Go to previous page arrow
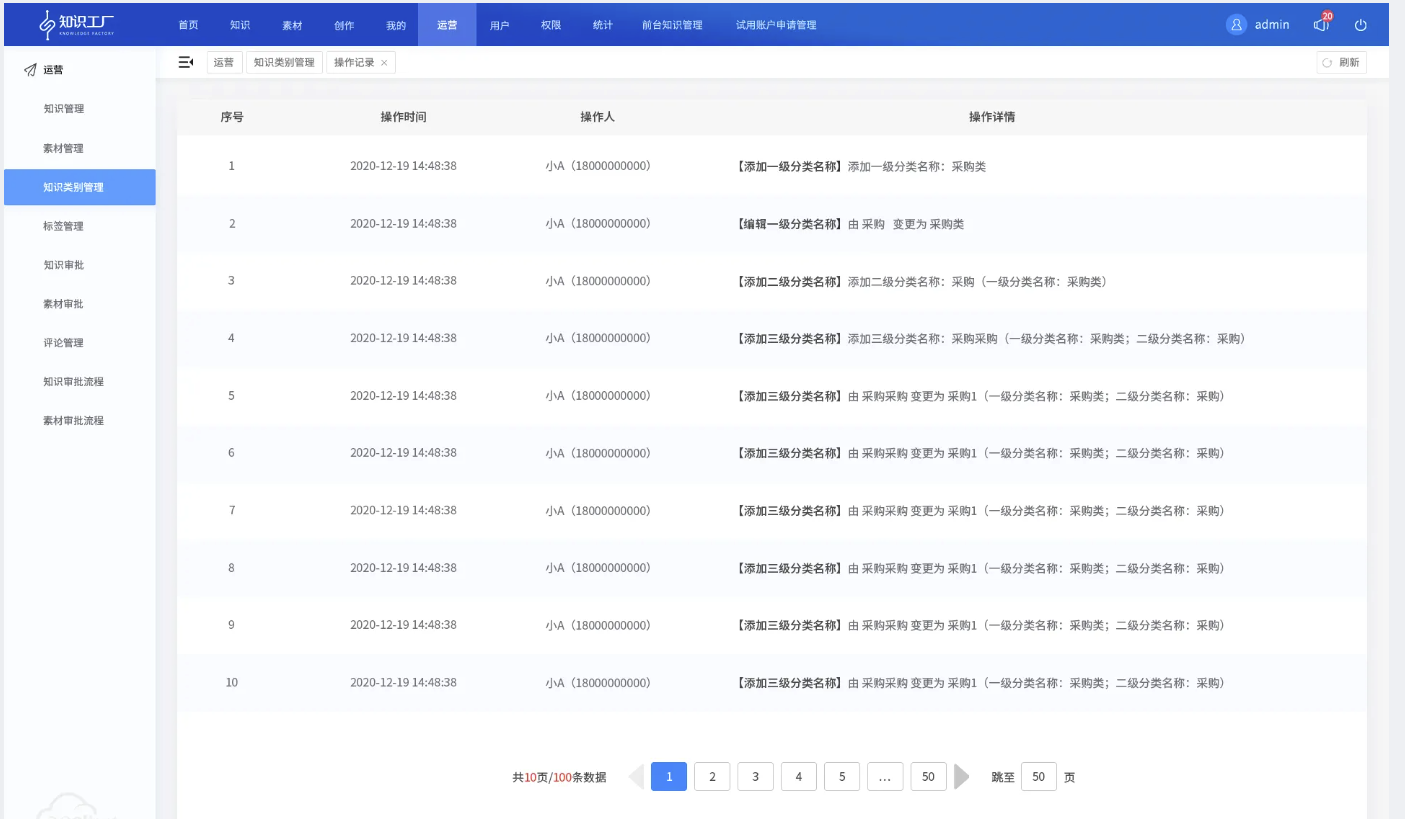 (636, 777)
